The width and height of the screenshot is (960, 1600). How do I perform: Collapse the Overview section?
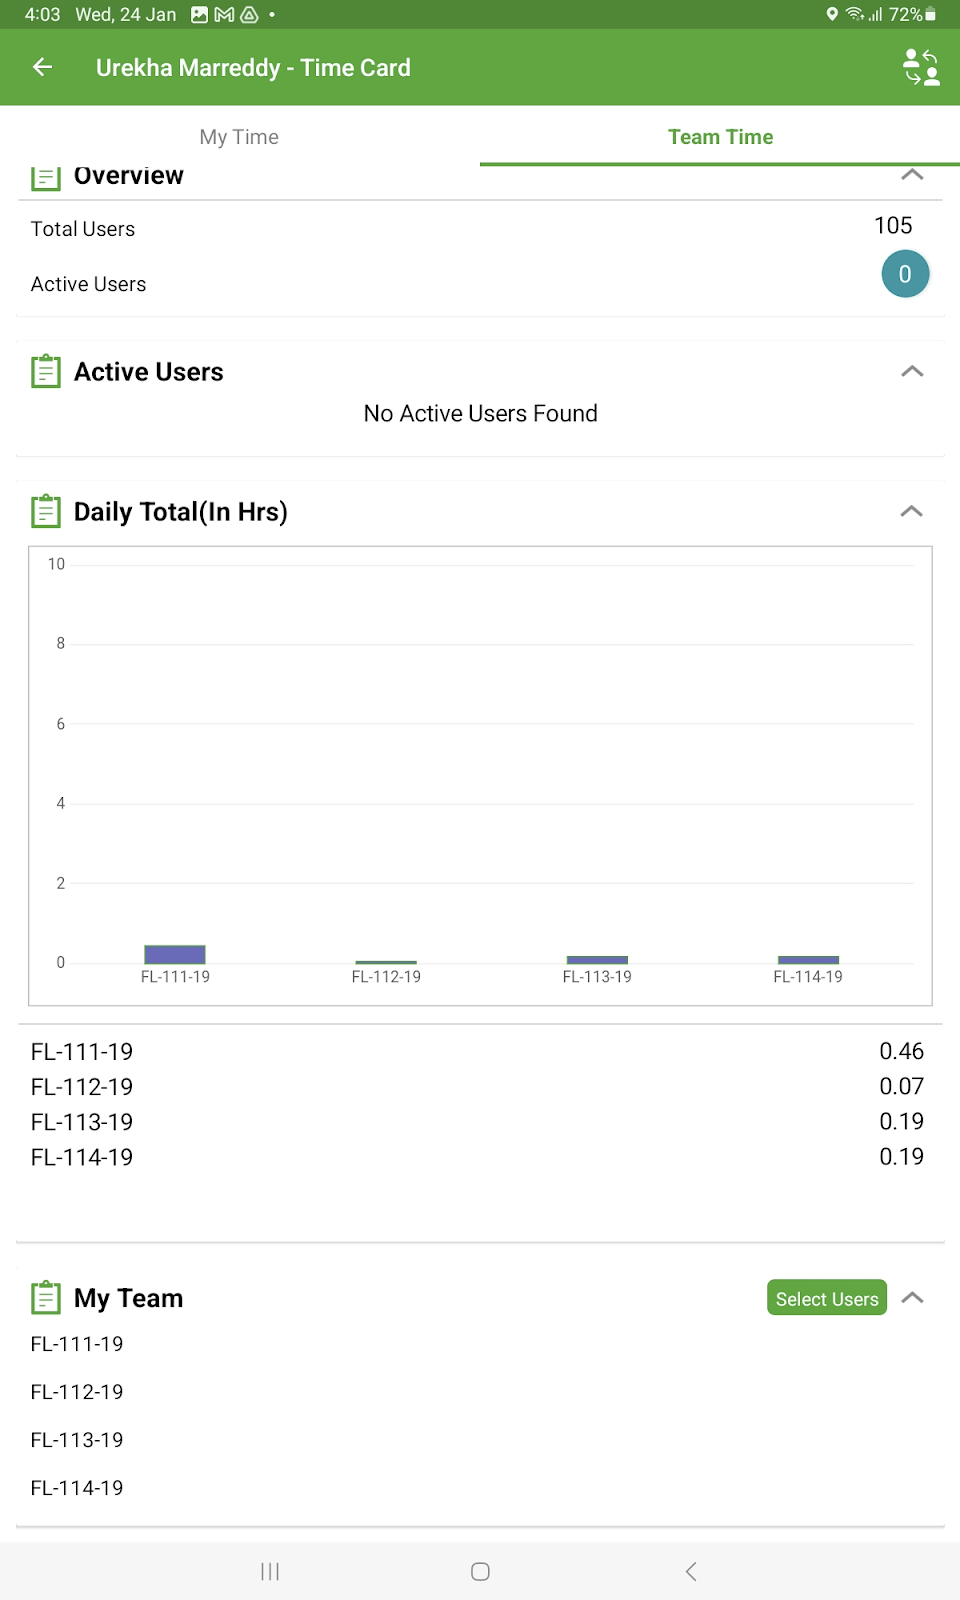pos(912,175)
